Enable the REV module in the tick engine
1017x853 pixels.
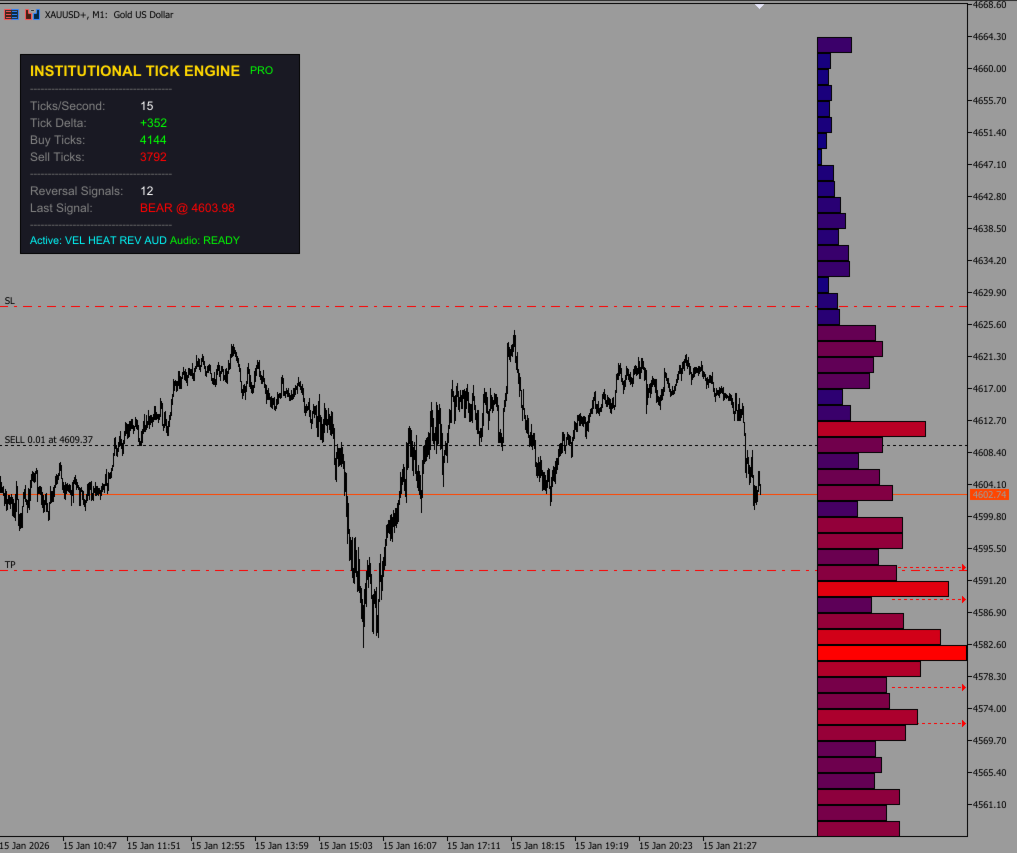(x=129, y=240)
